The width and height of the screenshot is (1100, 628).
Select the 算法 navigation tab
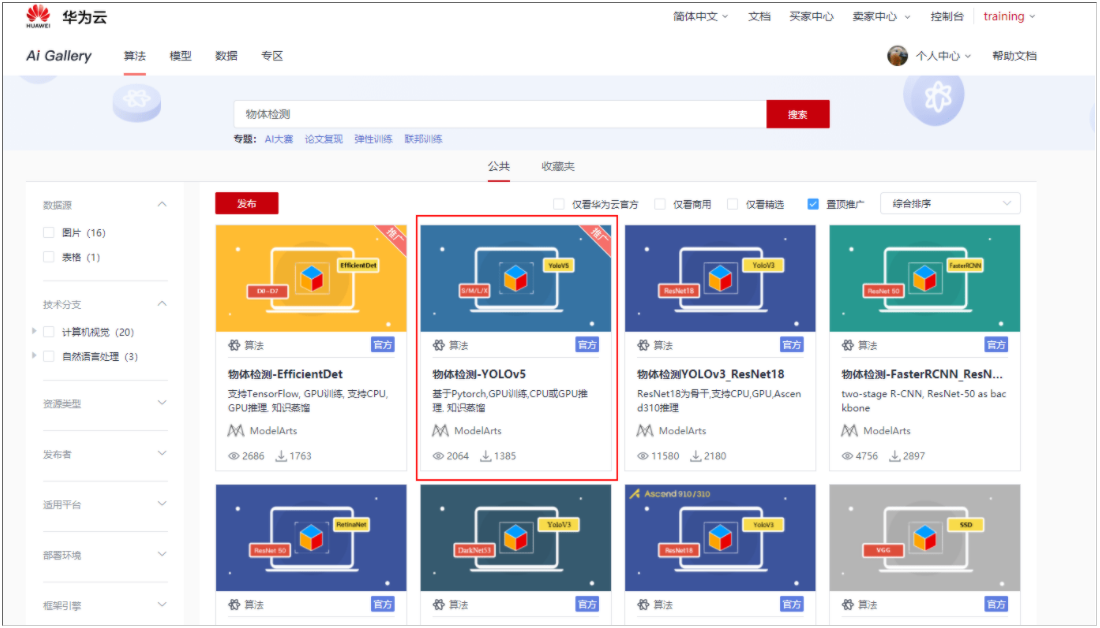[x=135, y=56]
